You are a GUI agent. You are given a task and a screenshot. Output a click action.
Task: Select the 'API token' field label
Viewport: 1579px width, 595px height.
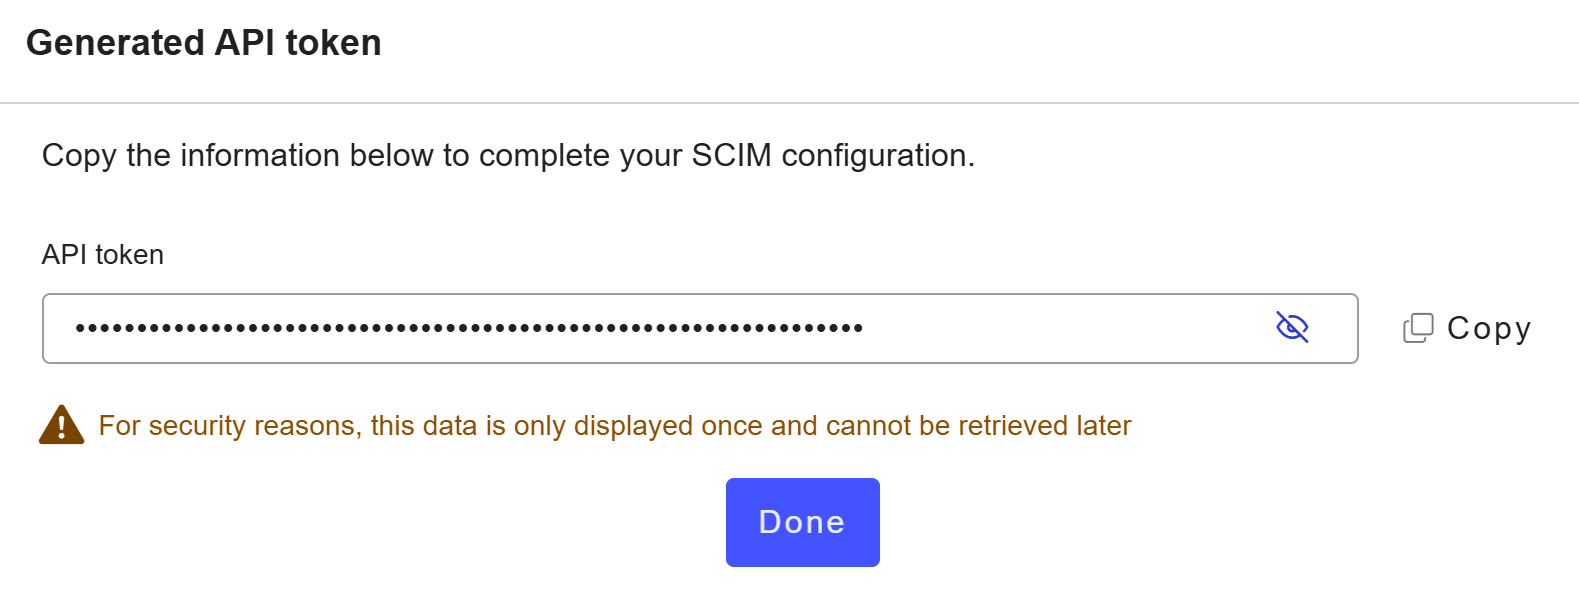tap(103, 255)
